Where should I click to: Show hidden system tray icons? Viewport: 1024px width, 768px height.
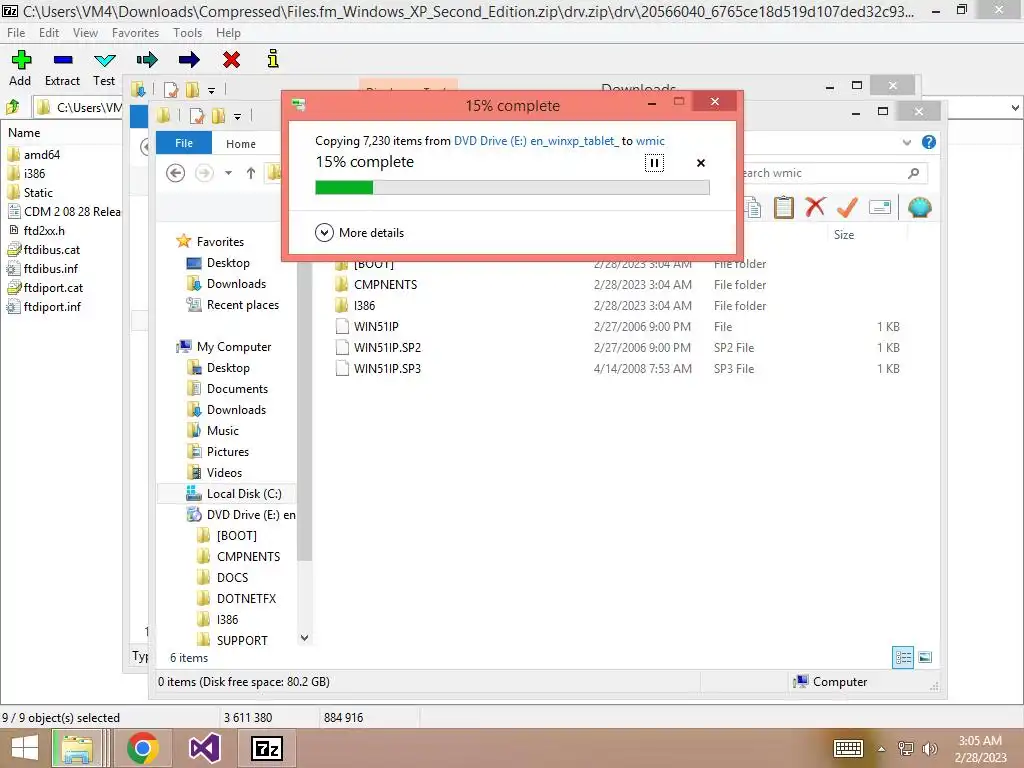pyautogui.click(x=881, y=749)
